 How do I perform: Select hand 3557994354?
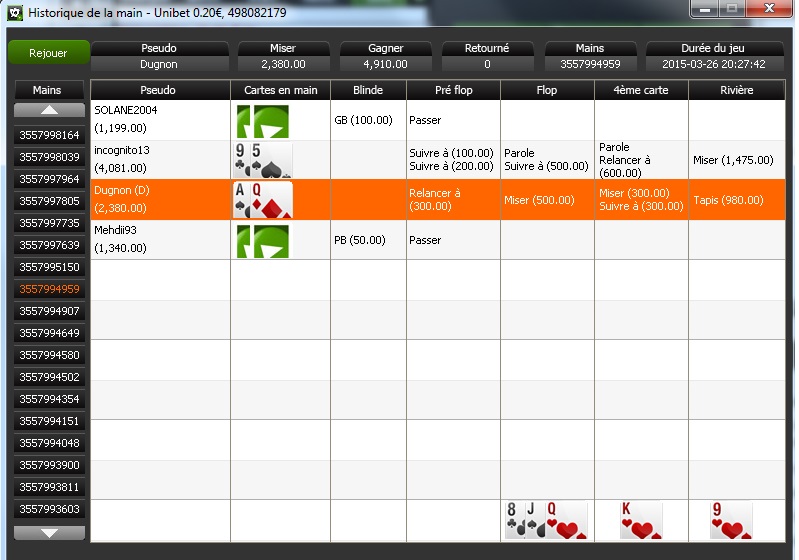coord(49,399)
